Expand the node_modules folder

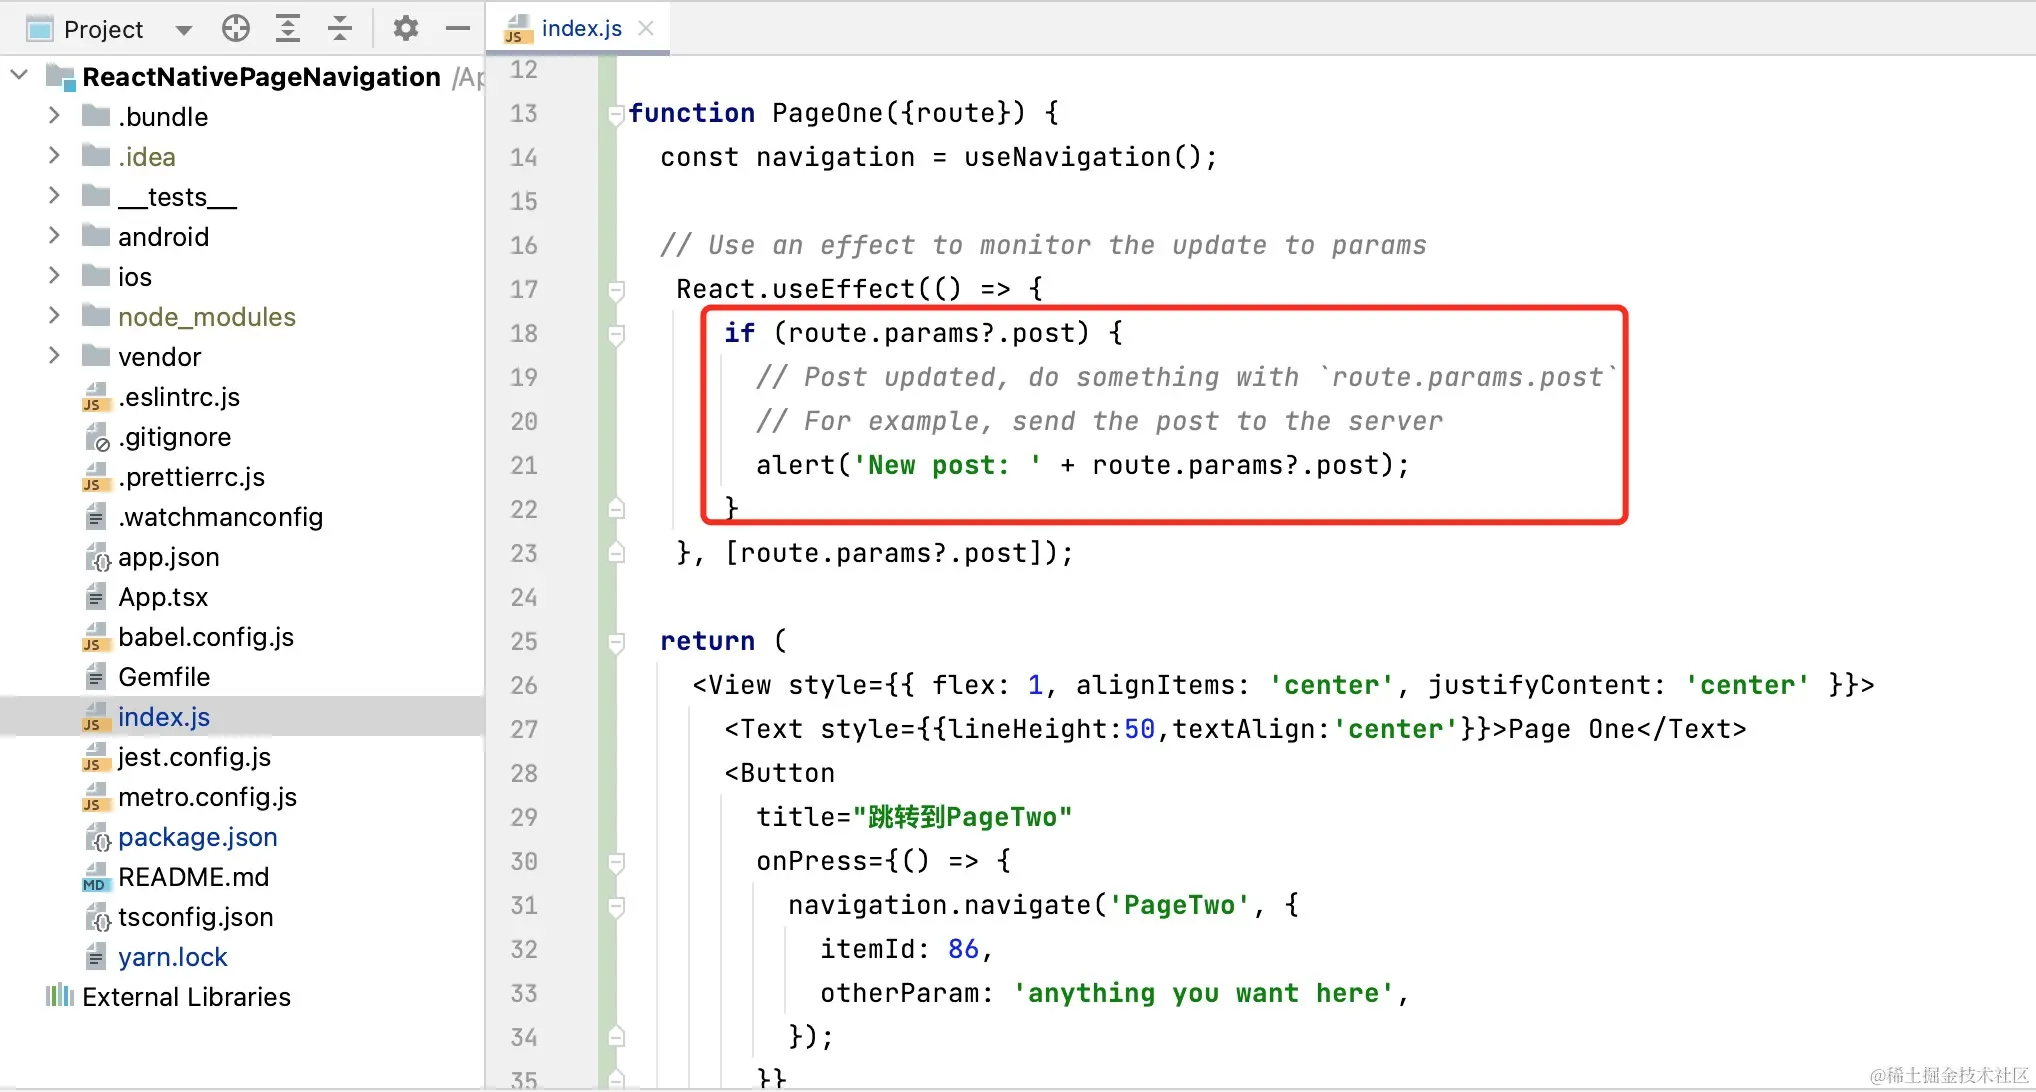point(55,316)
